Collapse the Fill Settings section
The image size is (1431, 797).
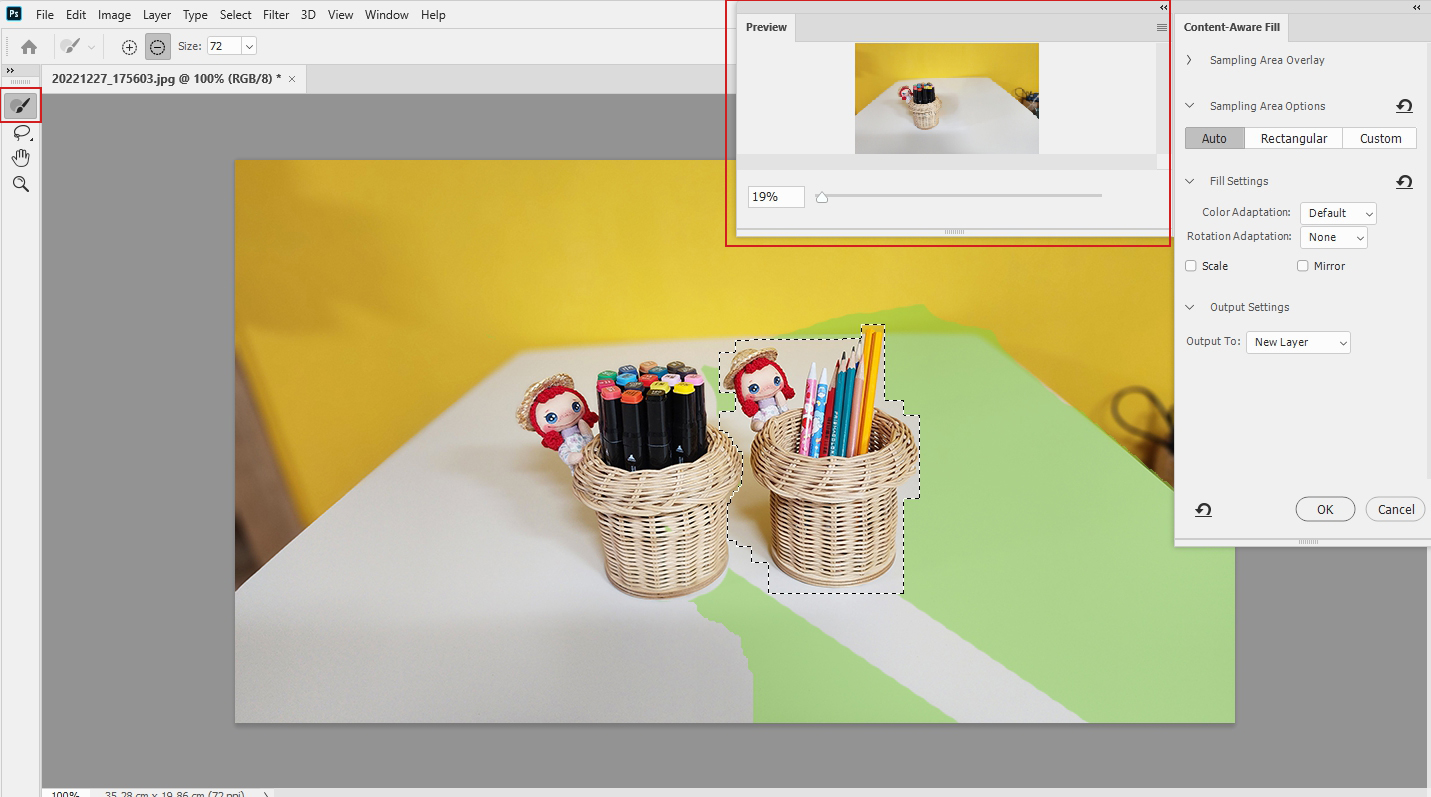[x=1189, y=181]
